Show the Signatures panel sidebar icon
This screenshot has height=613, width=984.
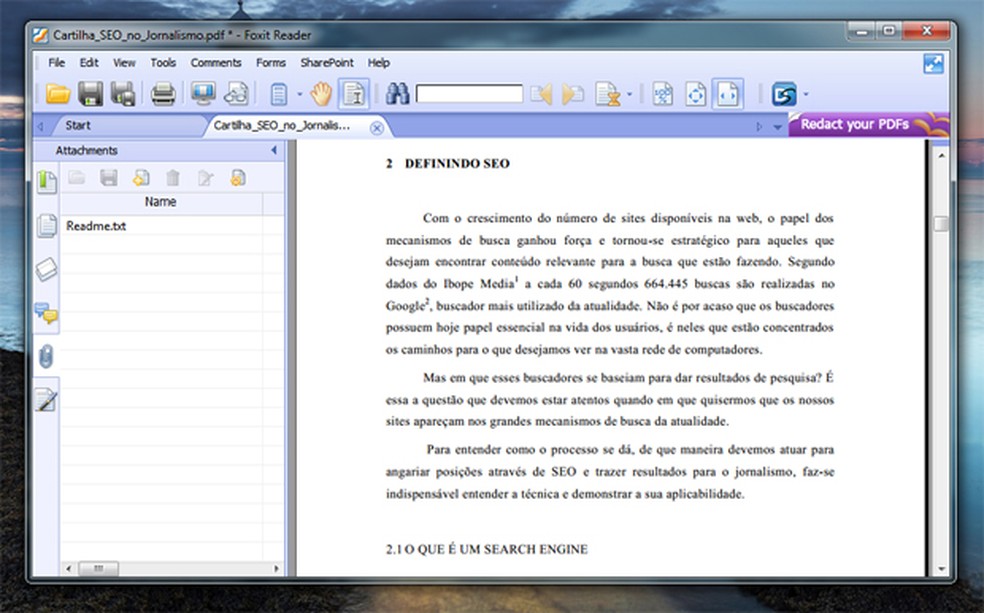pyautogui.click(x=46, y=400)
